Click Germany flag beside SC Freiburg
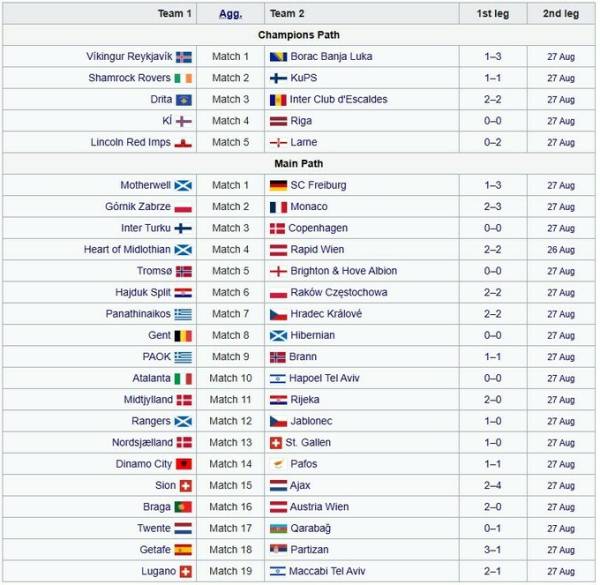This screenshot has width=600, height=585. click(x=278, y=186)
